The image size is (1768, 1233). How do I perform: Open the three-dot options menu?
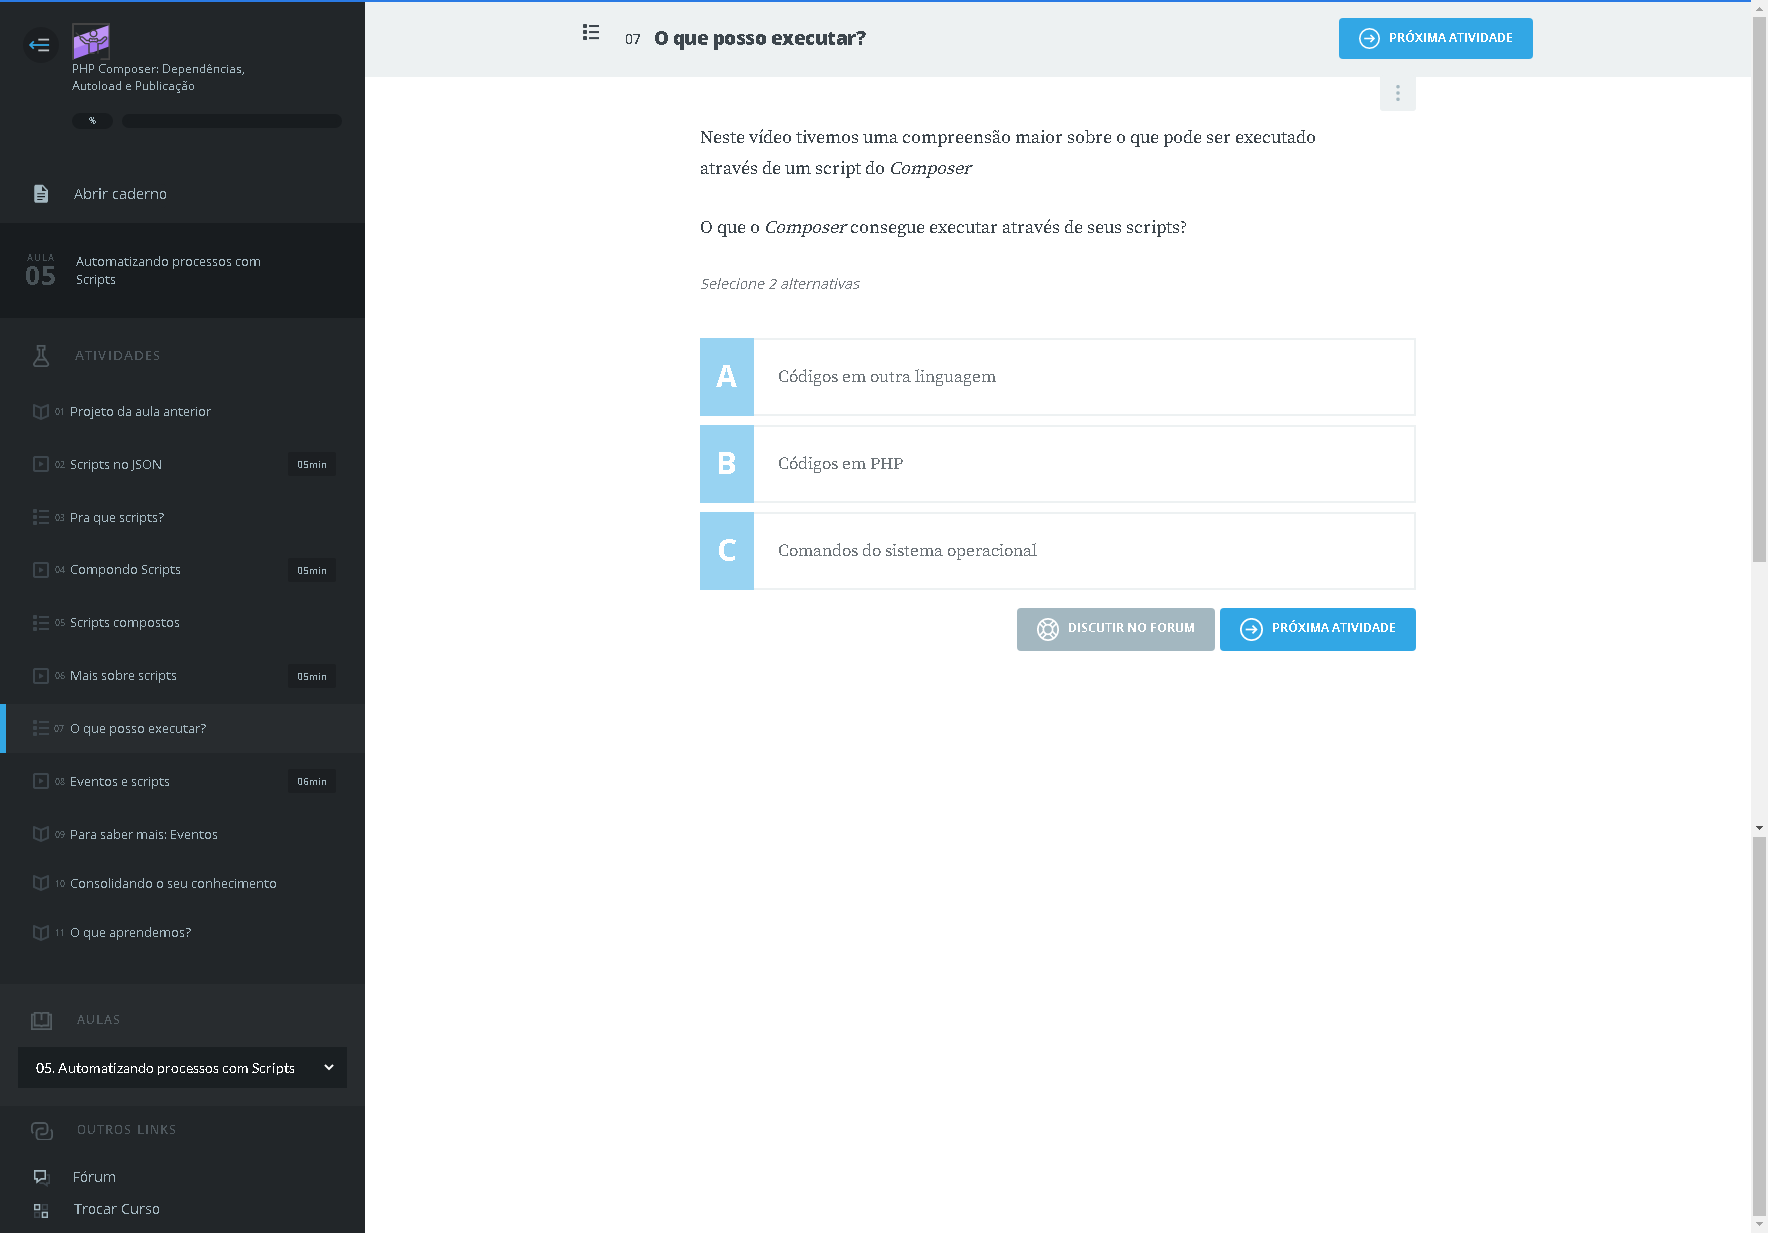pos(1397,93)
